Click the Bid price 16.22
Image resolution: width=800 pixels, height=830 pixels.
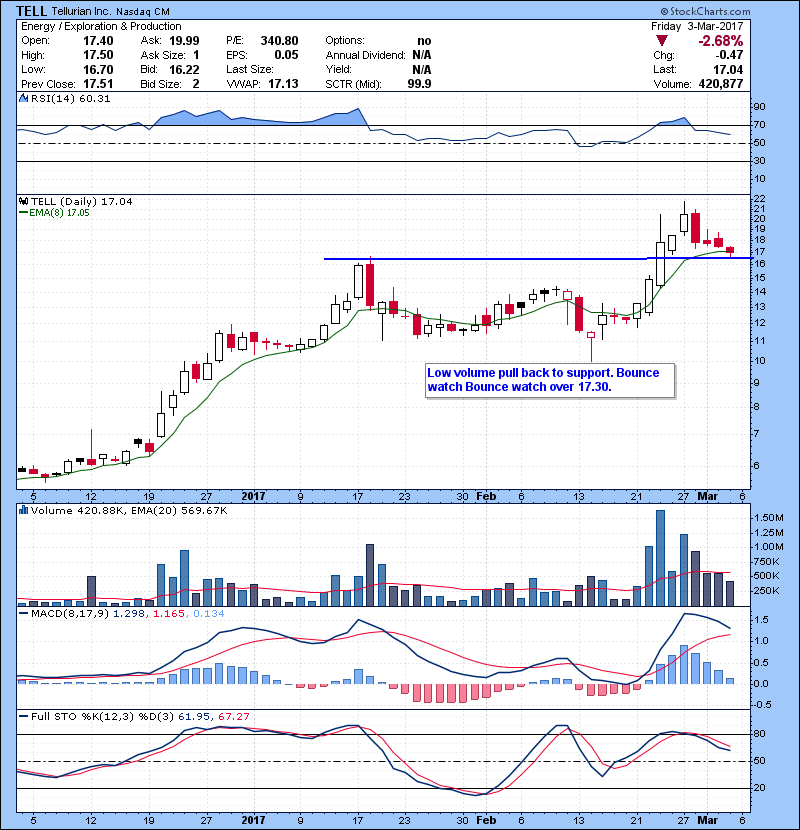click(x=184, y=69)
